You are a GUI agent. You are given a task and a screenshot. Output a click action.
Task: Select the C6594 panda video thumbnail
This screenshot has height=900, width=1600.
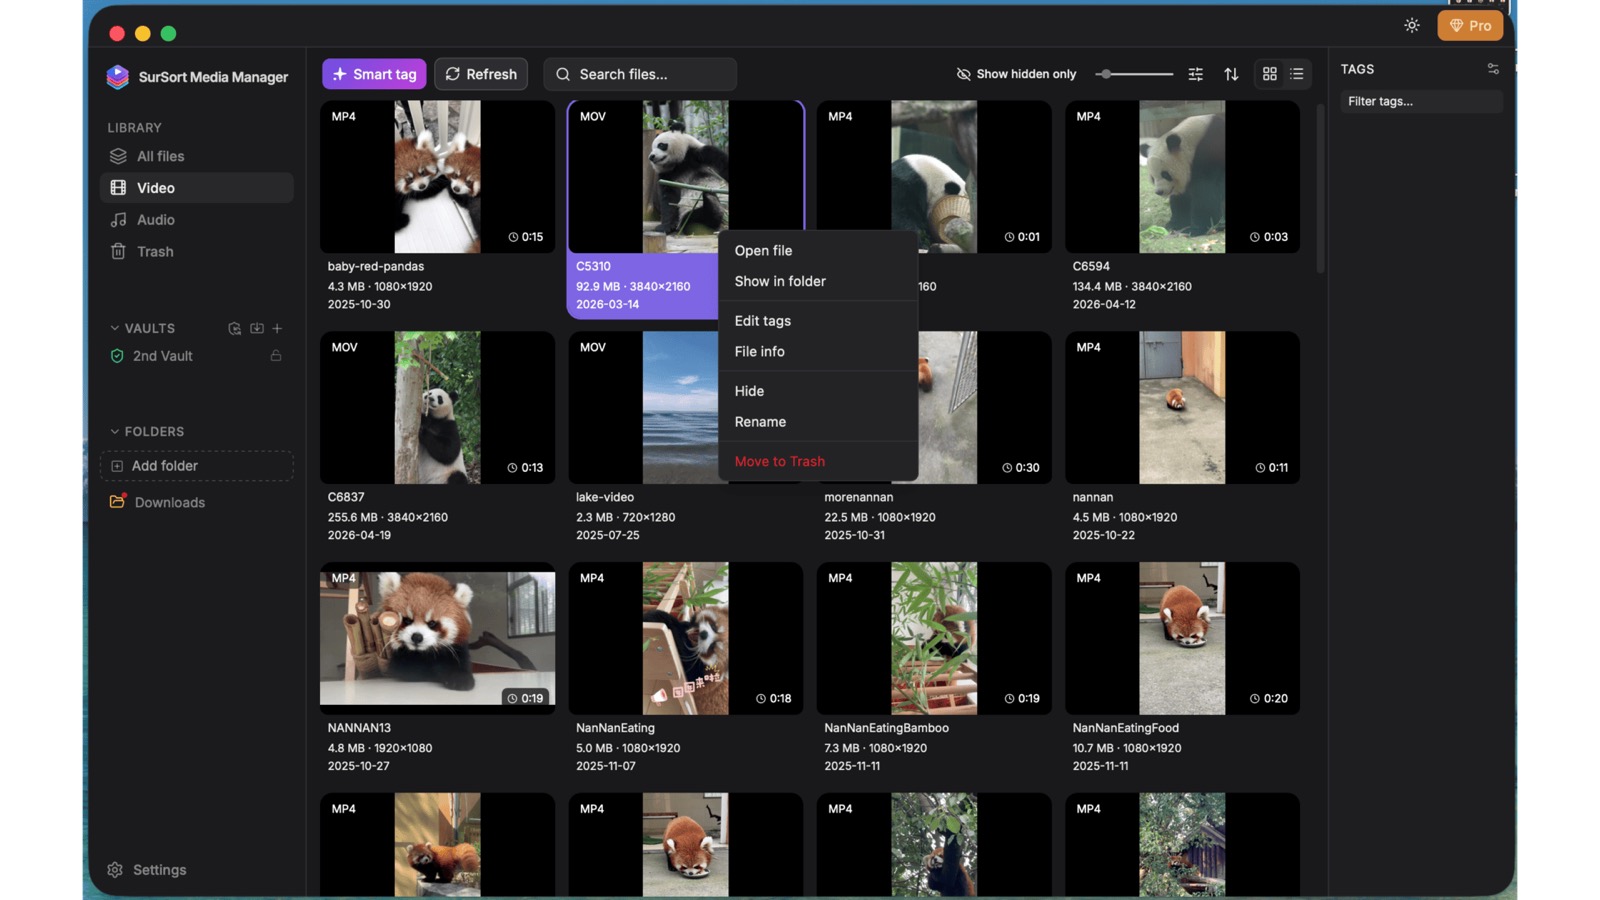point(1182,176)
